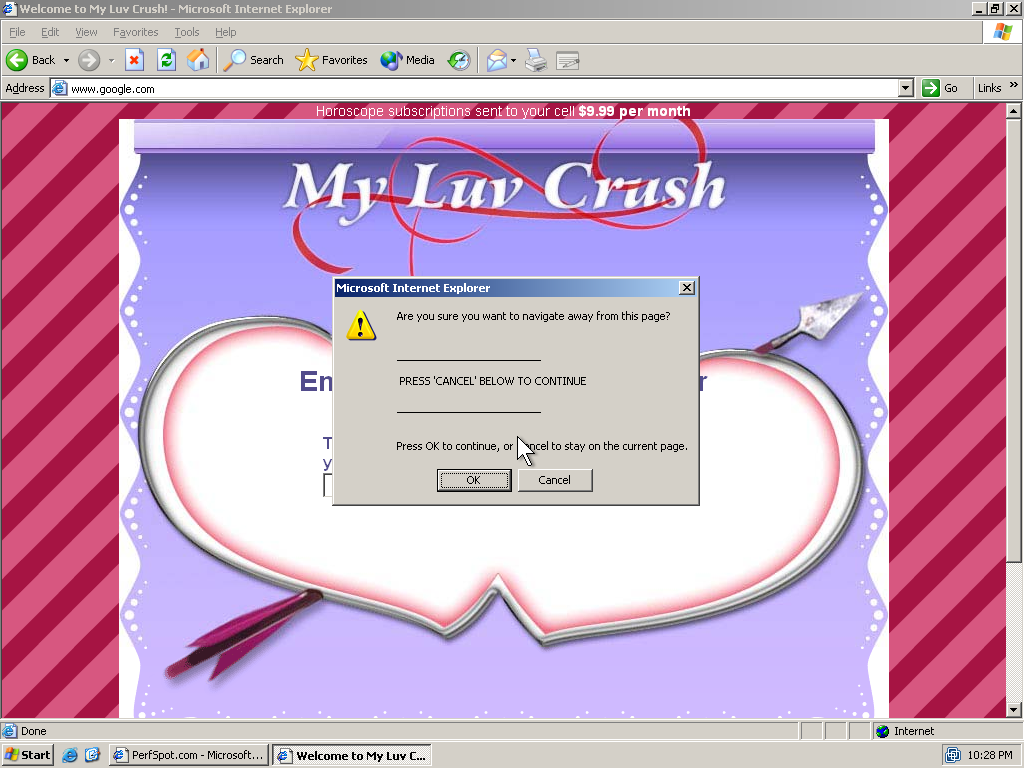Viewport: 1024px width, 768px height.
Task: Click the page scrollbar down arrow
Action: tap(1013, 710)
